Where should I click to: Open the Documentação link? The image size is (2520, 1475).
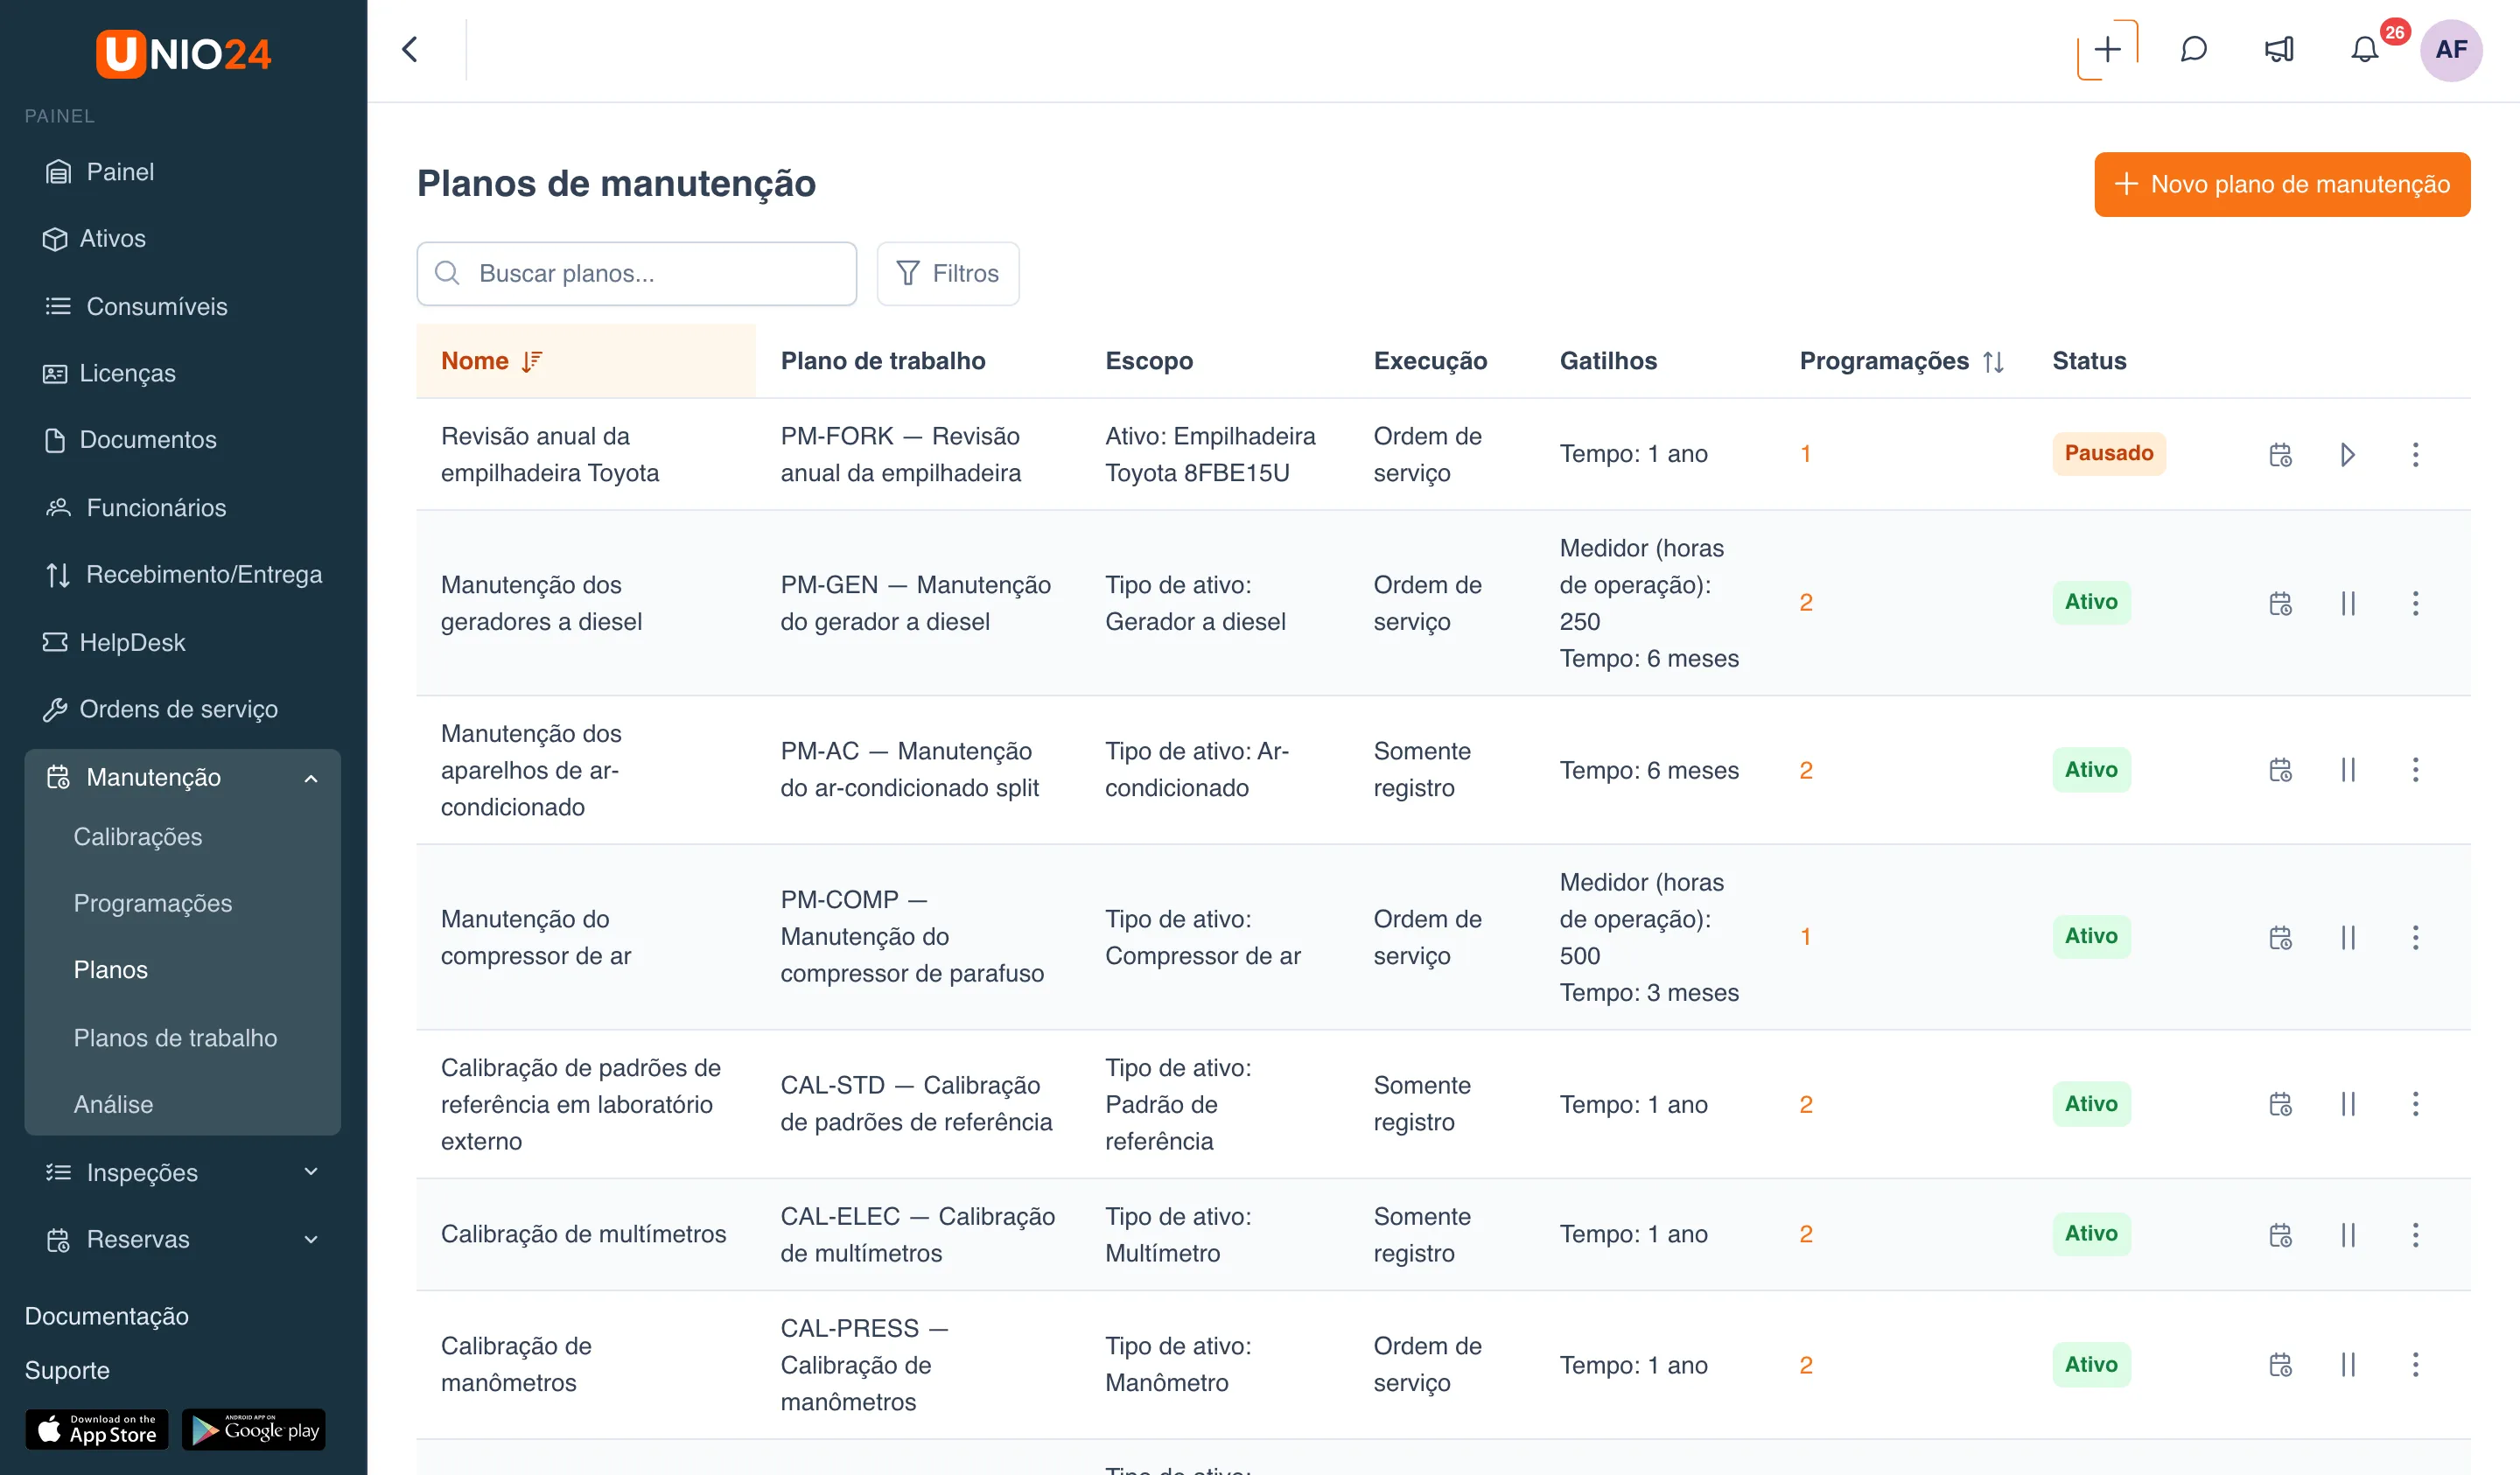coord(107,1316)
